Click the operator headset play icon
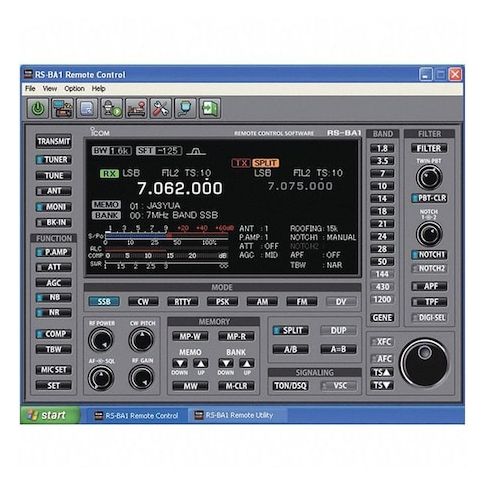 [112, 108]
